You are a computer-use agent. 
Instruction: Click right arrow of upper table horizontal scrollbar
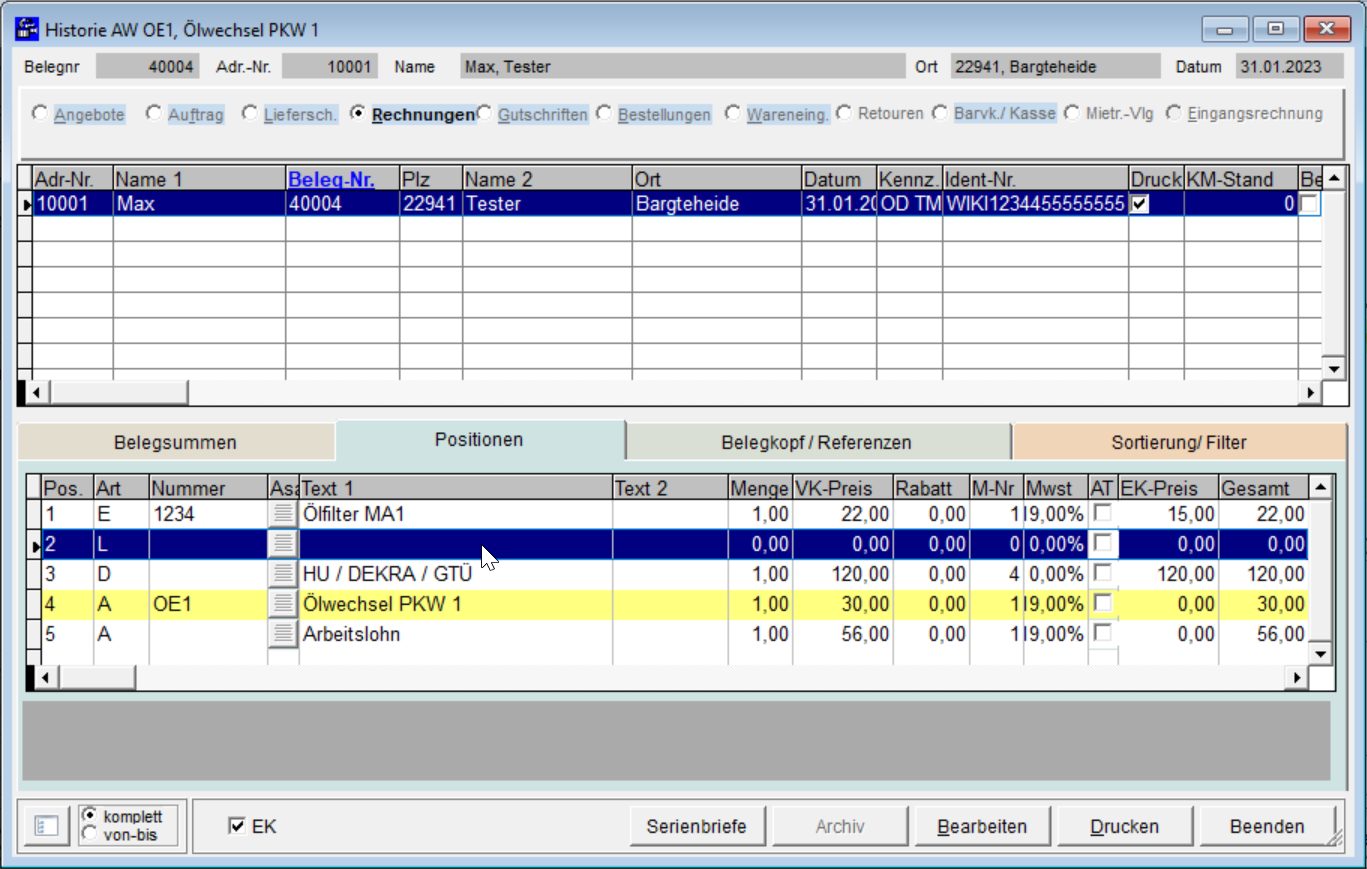click(x=1311, y=393)
